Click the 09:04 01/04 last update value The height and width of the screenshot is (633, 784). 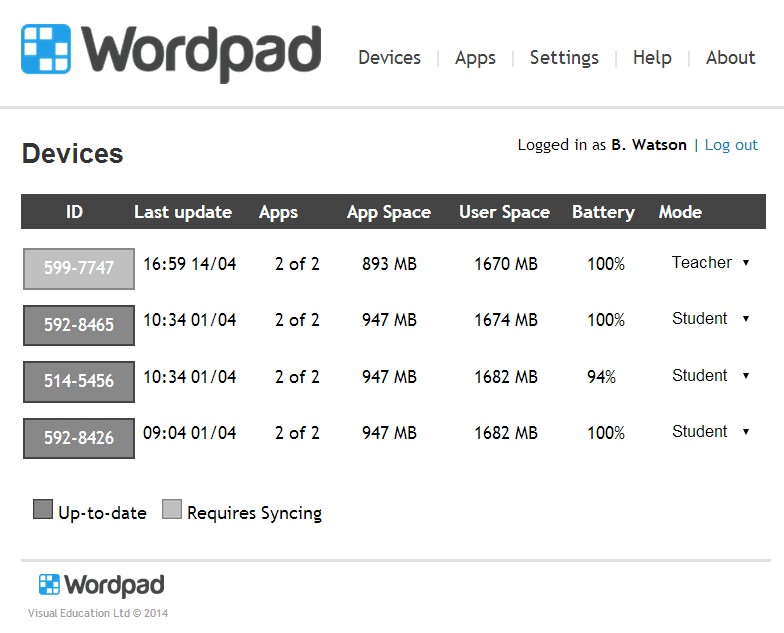190,433
